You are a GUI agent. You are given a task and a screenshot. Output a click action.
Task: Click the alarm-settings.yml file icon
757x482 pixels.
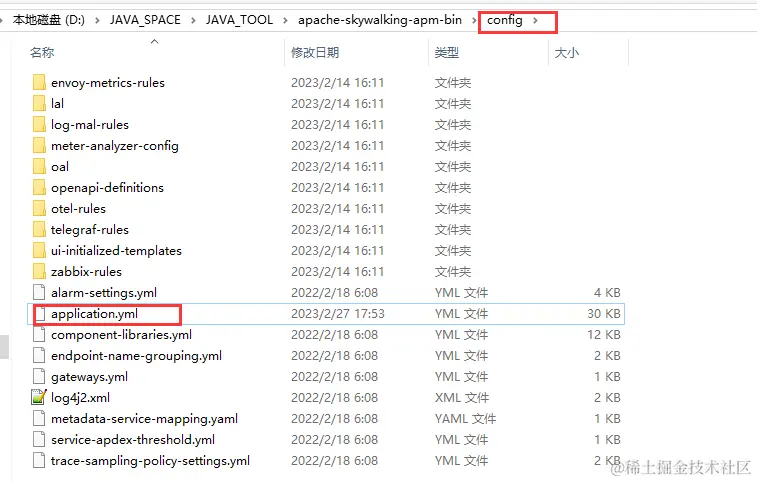39,293
